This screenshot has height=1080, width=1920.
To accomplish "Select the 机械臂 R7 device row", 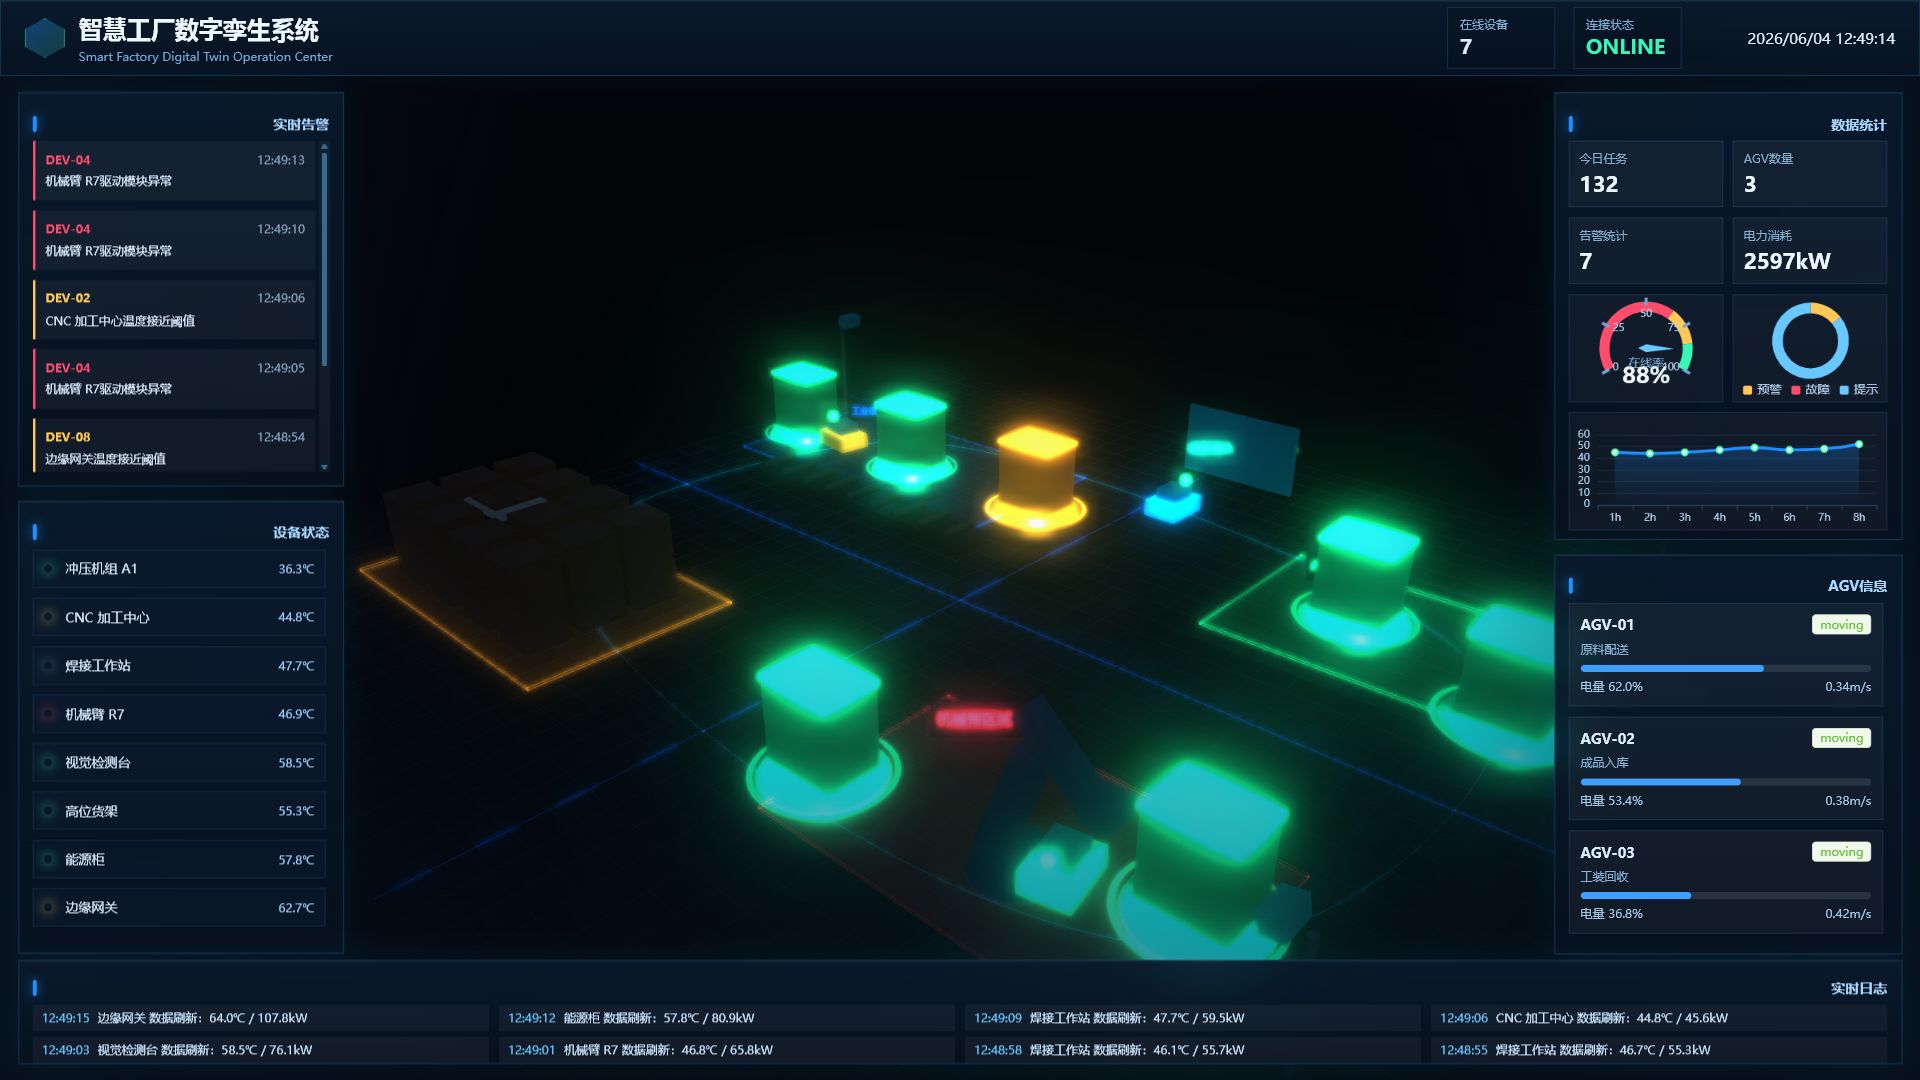I will [x=179, y=714].
